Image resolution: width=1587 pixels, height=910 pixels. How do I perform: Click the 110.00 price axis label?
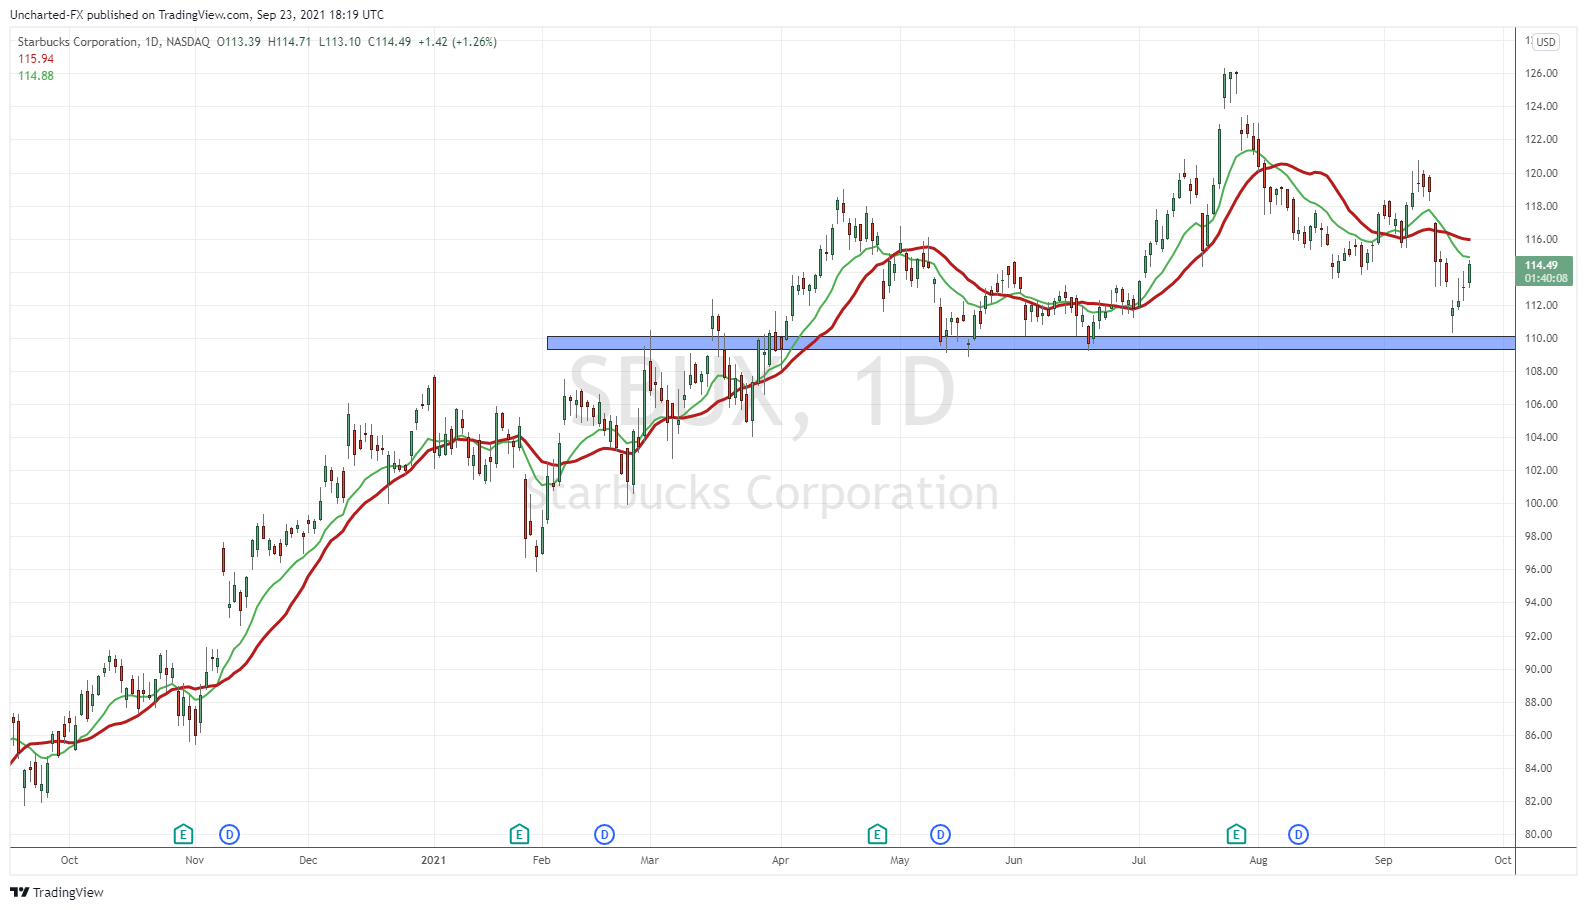(x=1541, y=338)
